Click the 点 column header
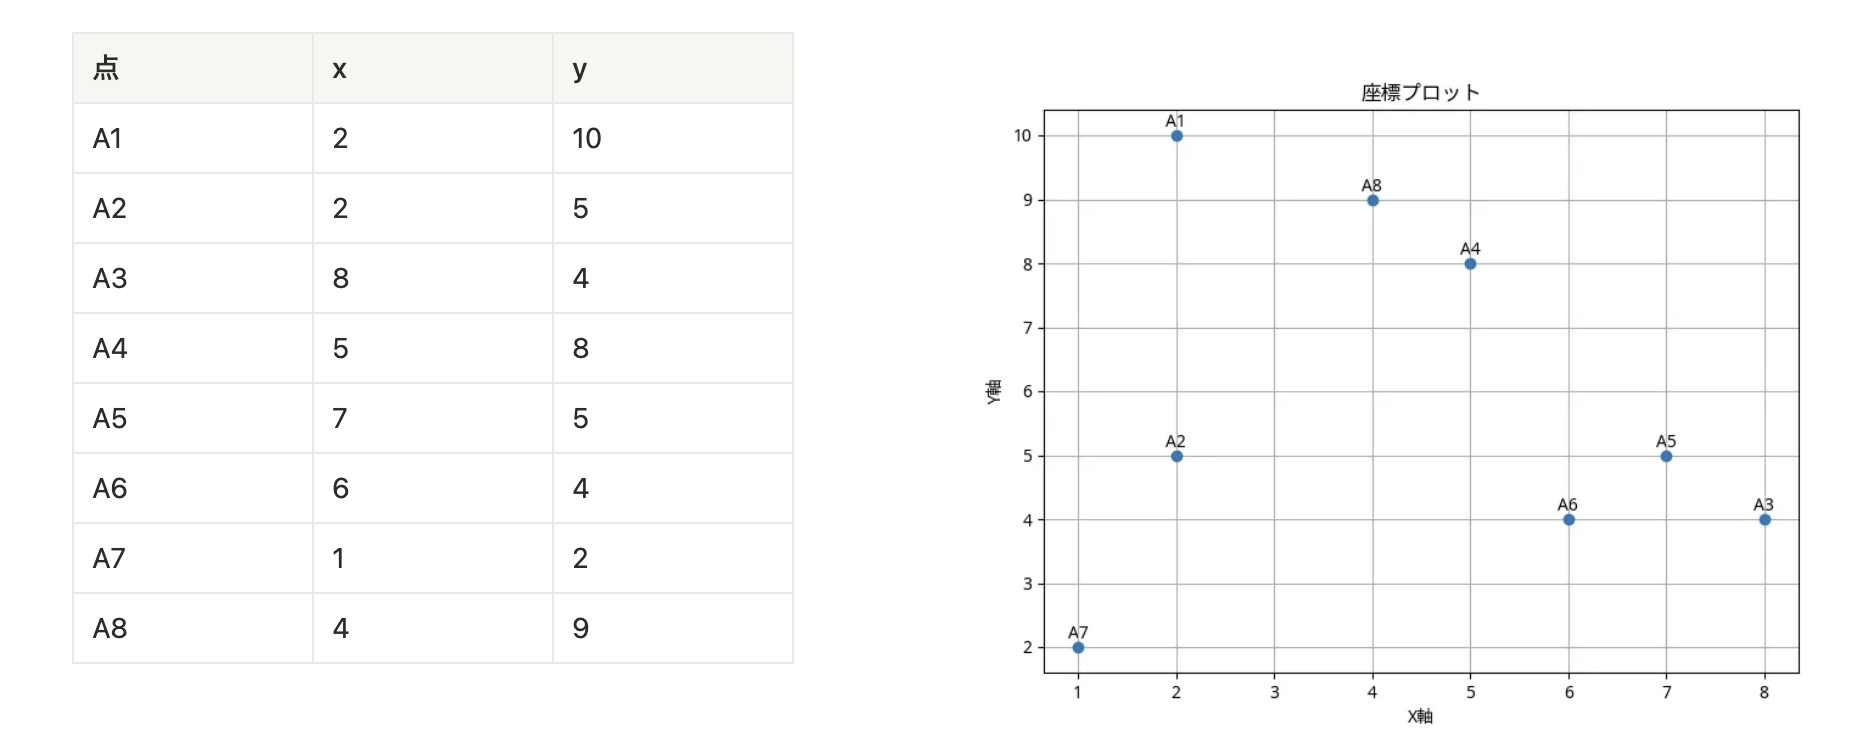The height and width of the screenshot is (752, 1874). point(106,69)
